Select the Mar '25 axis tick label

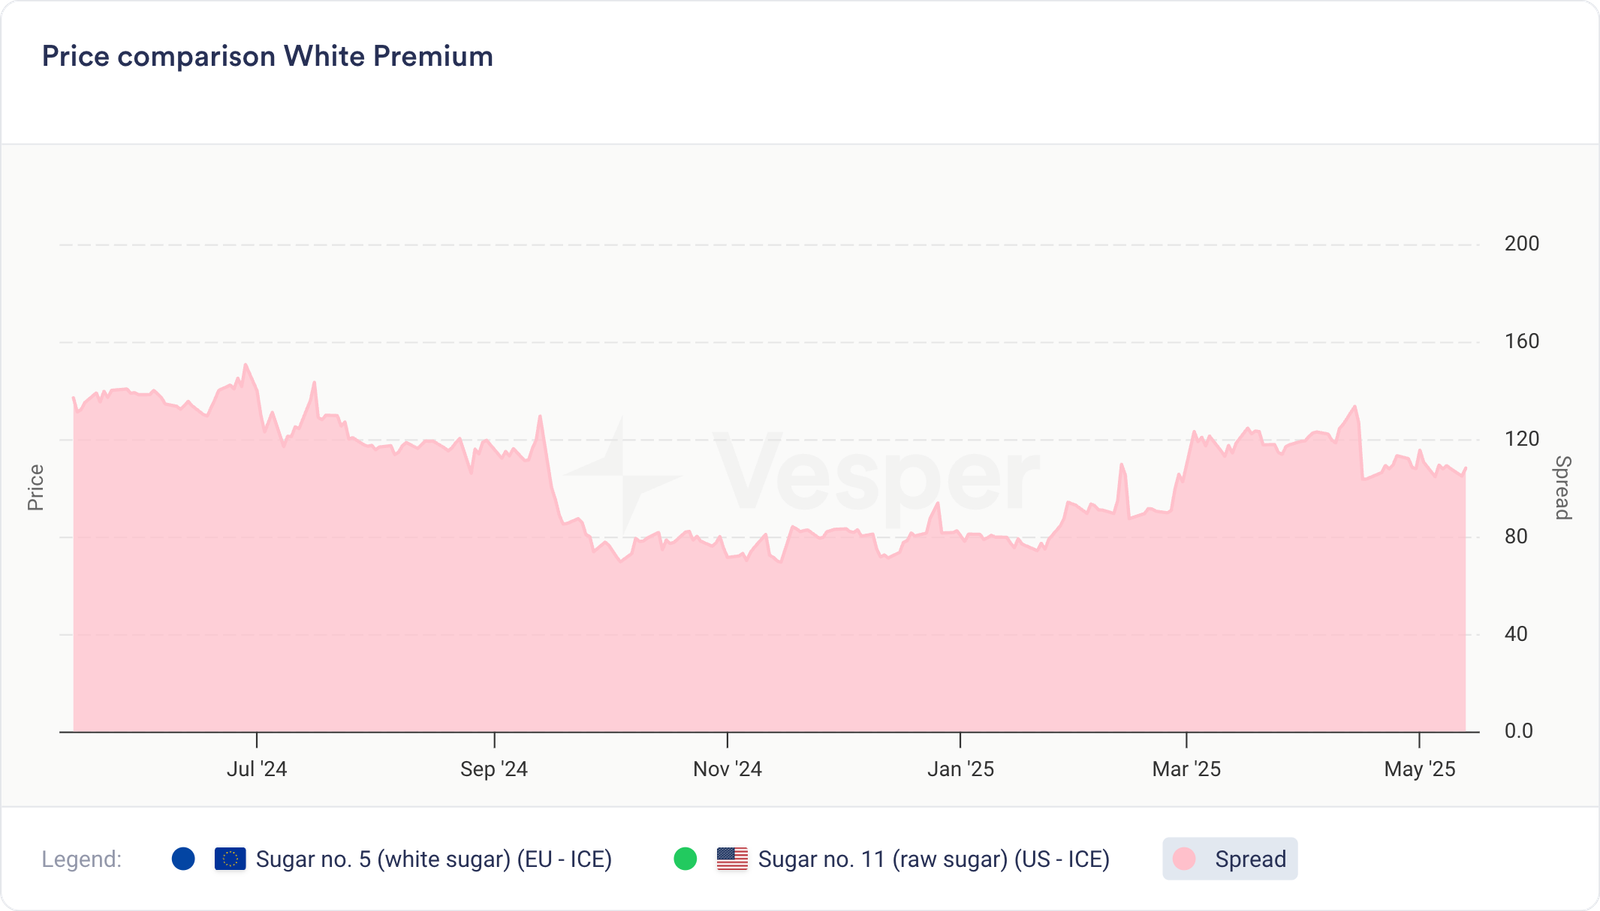click(x=1186, y=769)
